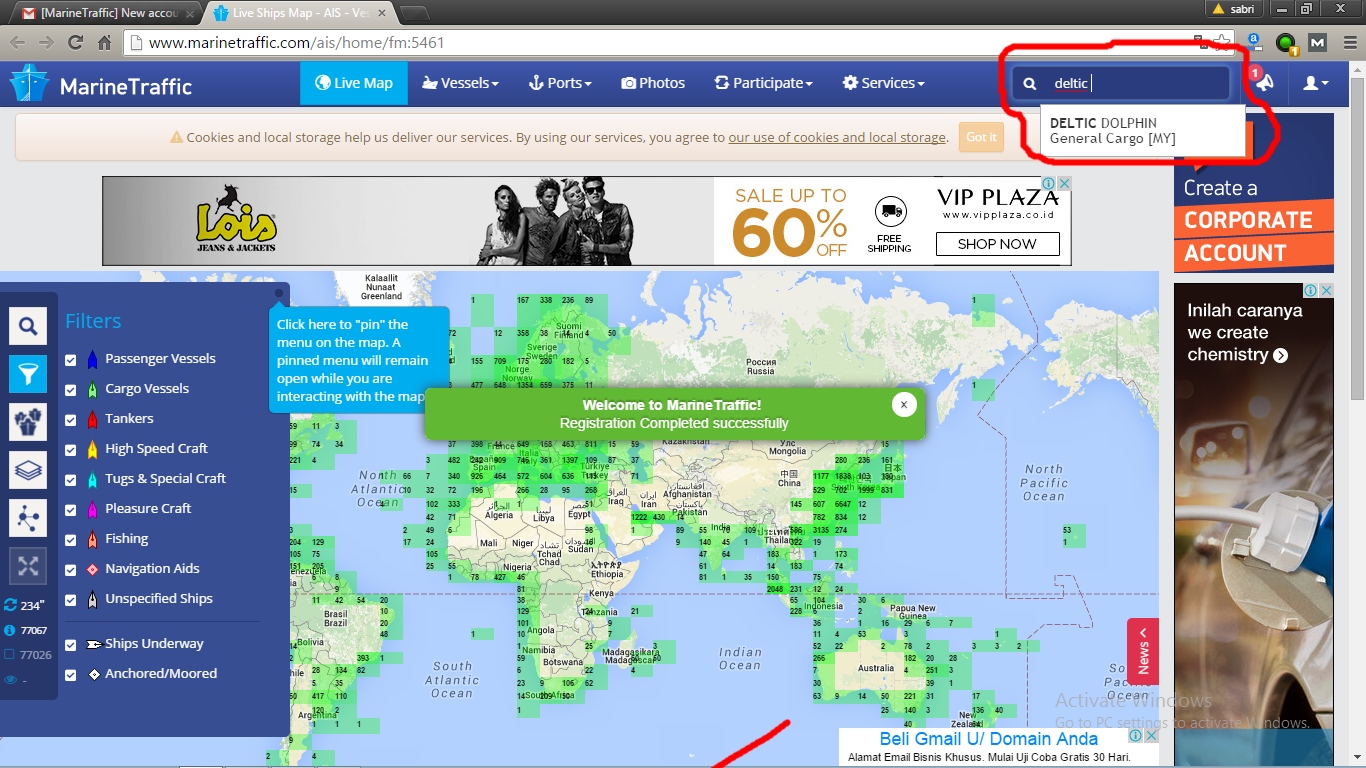Open the user account dropdown
The image size is (1366, 768).
pos(1316,83)
